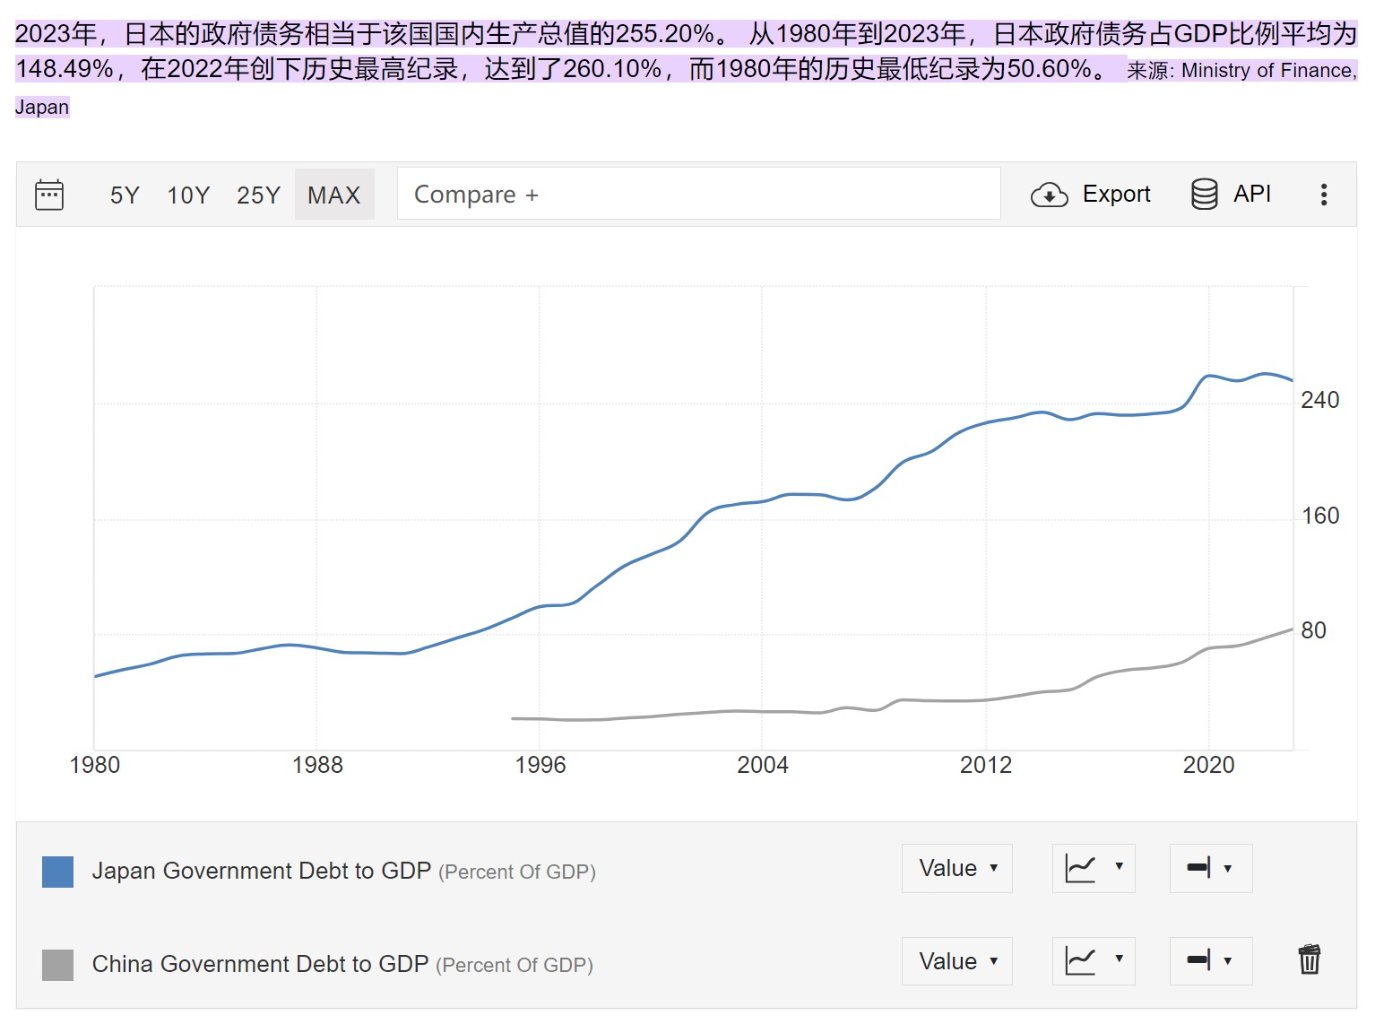Viewport: 1375px width, 1024px height.
Task: Delete the China Government Debt series
Action: coord(1309,959)
